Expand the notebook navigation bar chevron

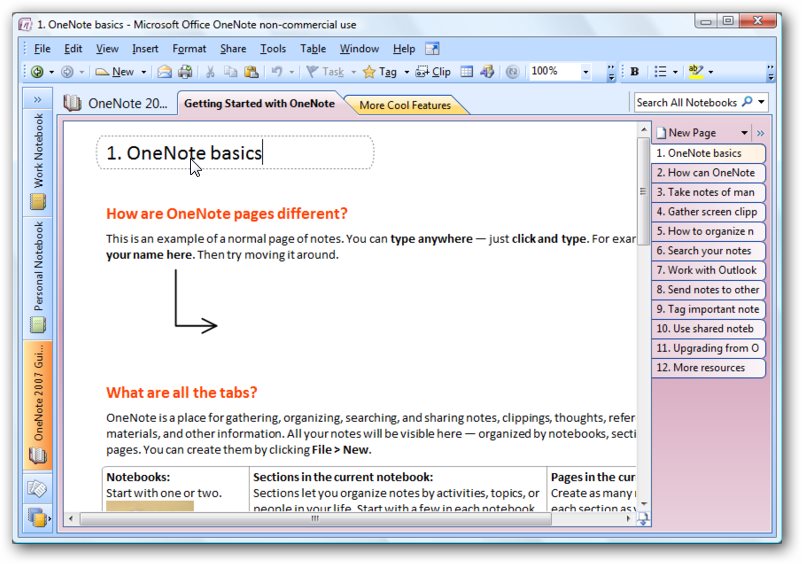(x=37, y=99)
